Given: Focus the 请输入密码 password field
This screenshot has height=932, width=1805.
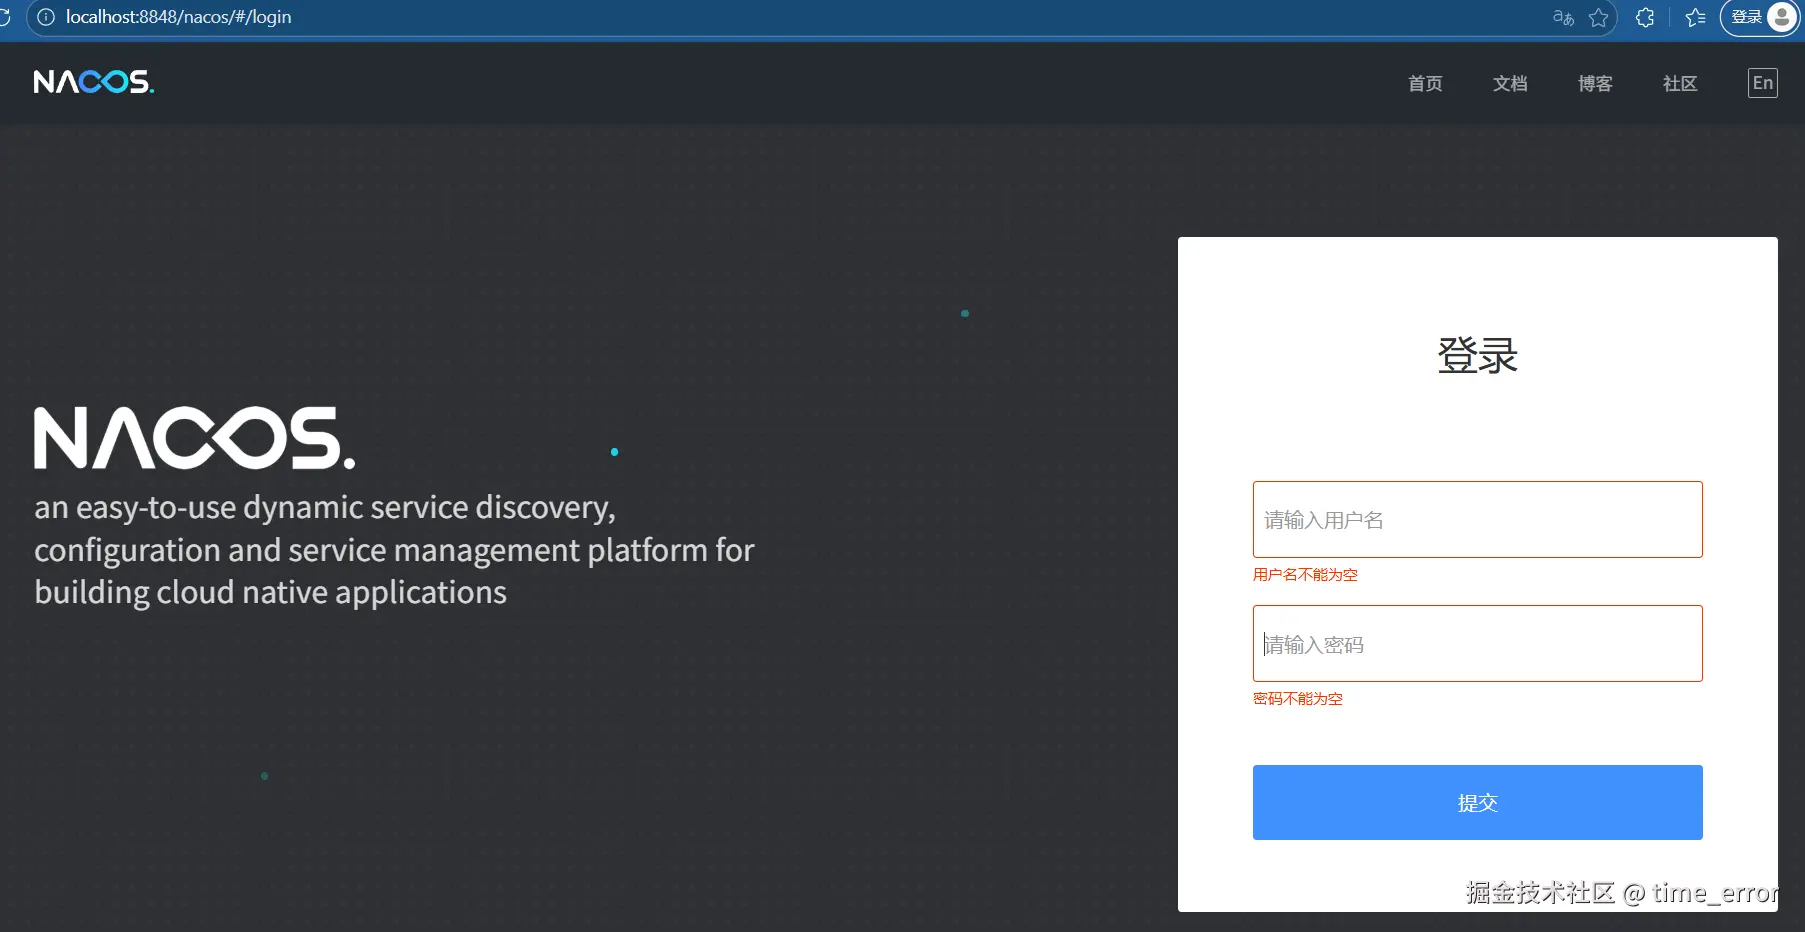Looking at the screenshot, I should coord(1476,643).
